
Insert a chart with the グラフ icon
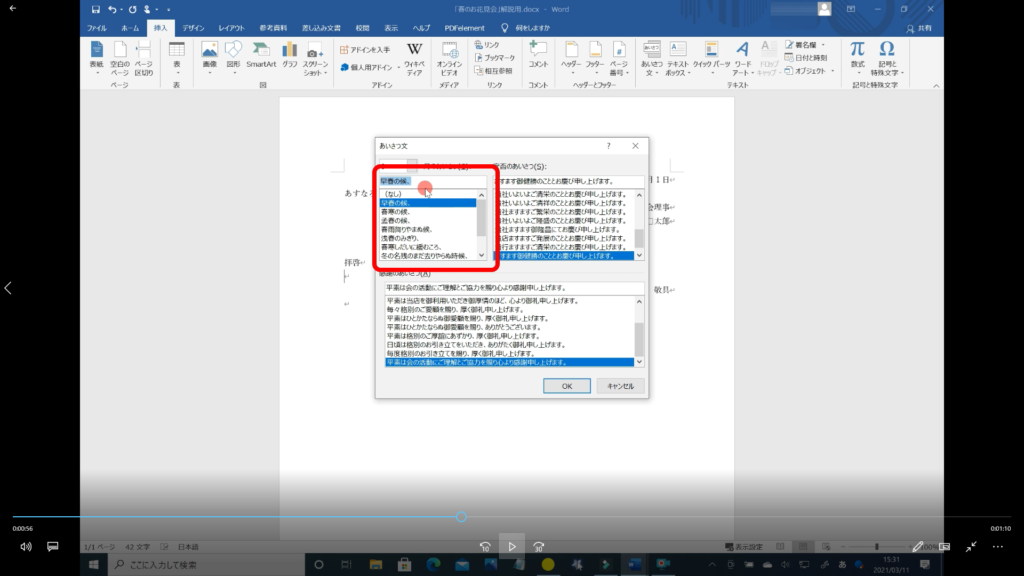click(x=290, y=54)
